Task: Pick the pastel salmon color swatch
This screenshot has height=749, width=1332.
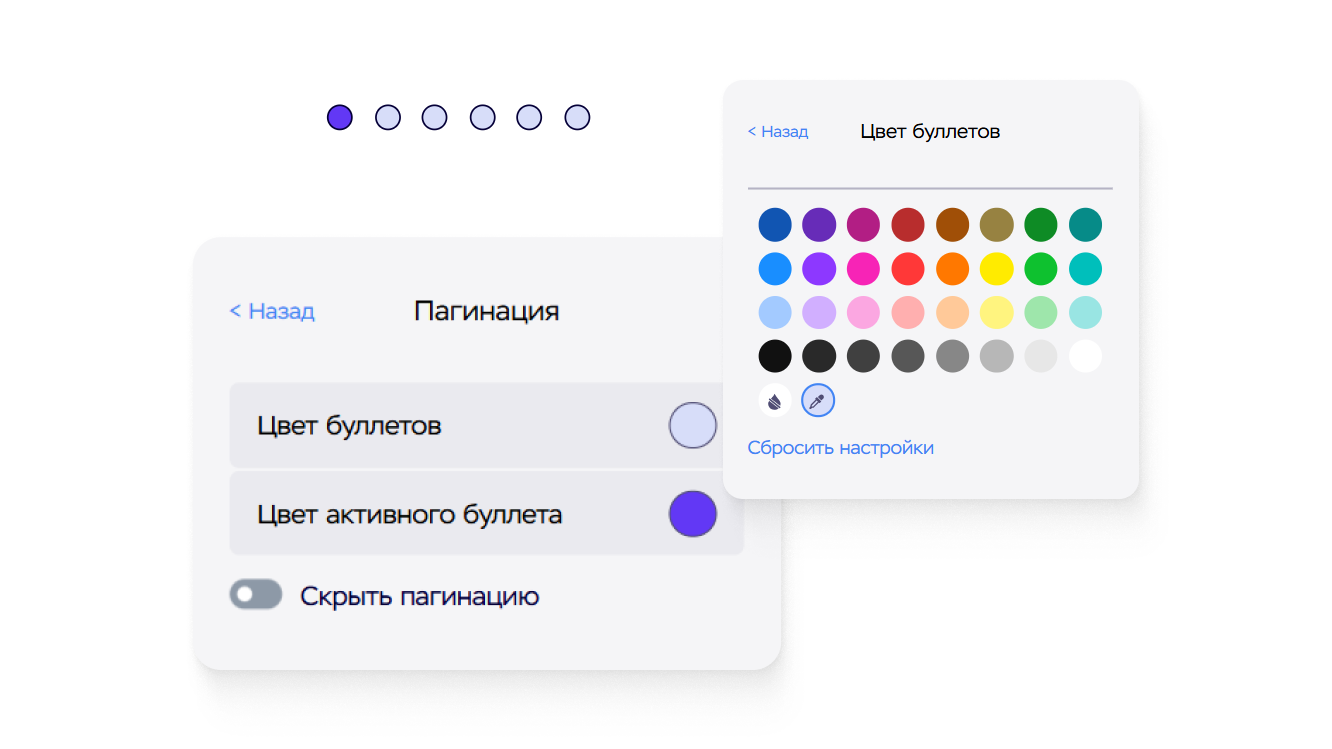Action: (908, 313)
